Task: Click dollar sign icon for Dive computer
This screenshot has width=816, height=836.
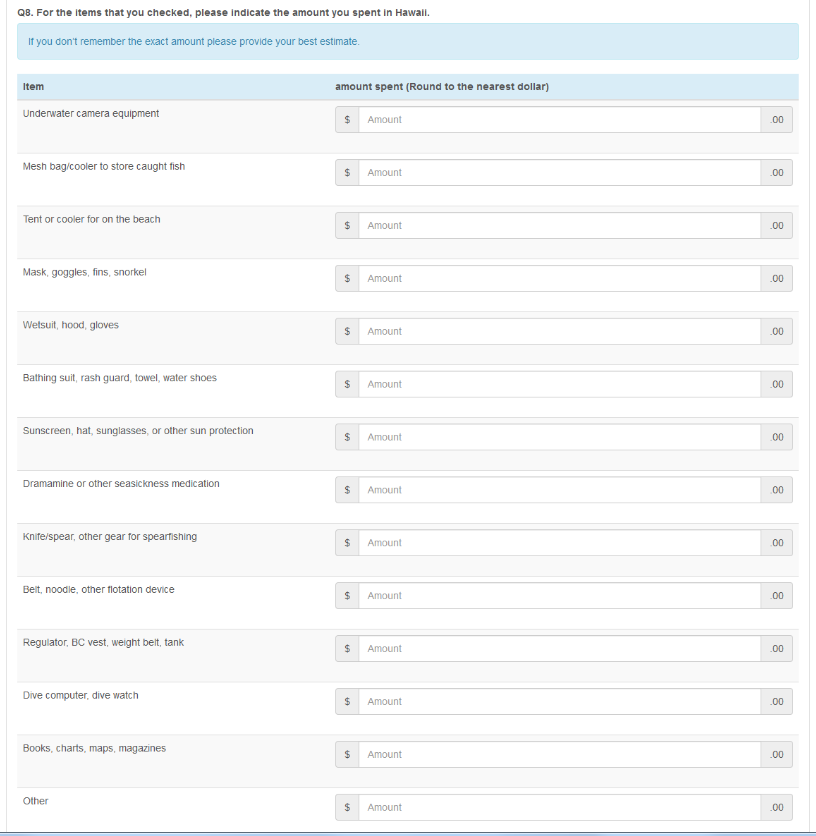Action: coord(347,702)
